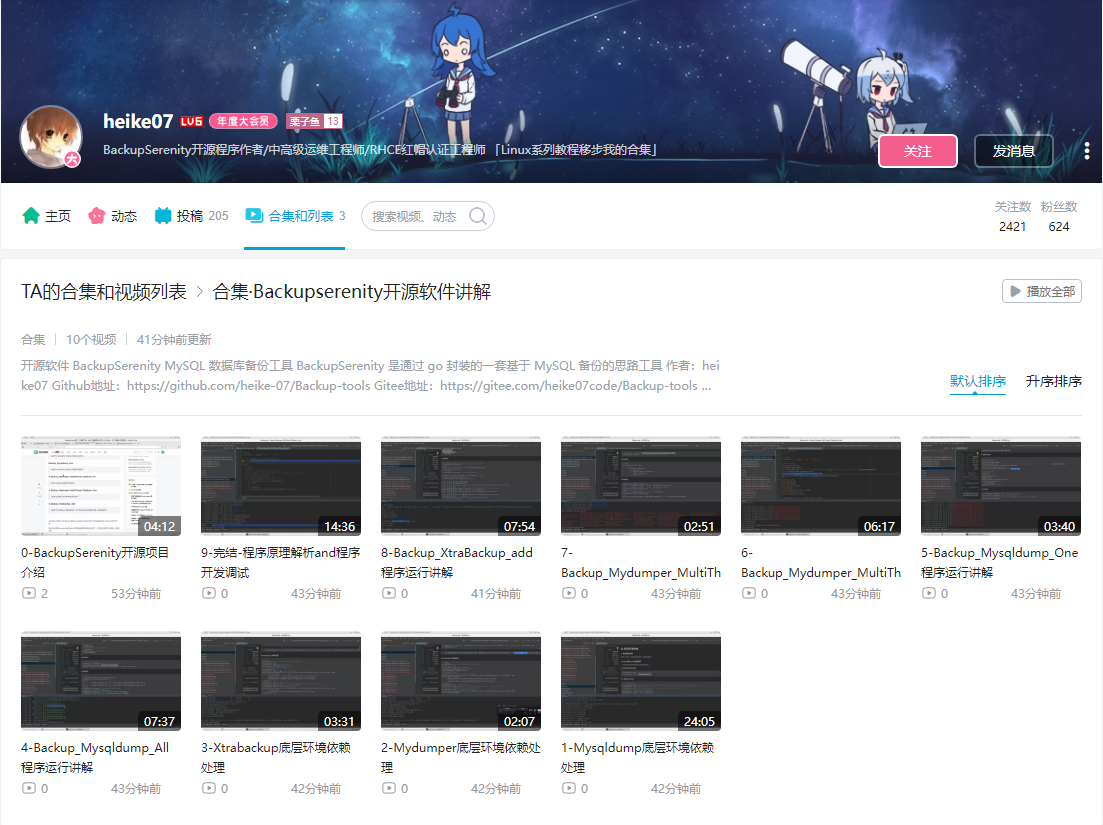The image size is (1103, 825).
Task: Click the breadcrumb chevron after TA的合集和视频列表
Action: click(x=200, y=292)
